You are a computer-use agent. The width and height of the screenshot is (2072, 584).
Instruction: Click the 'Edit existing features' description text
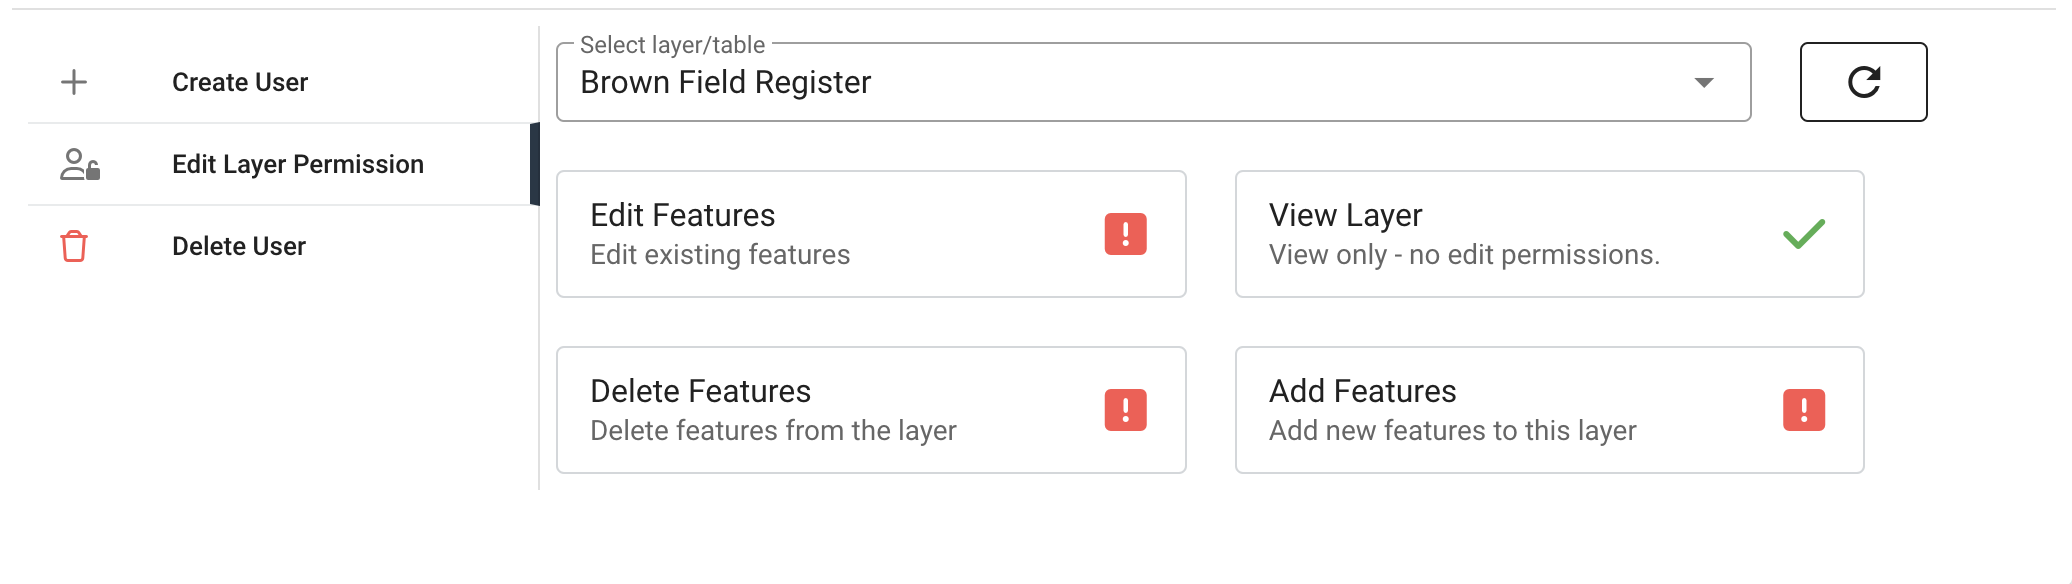click(x=720, y=255)
